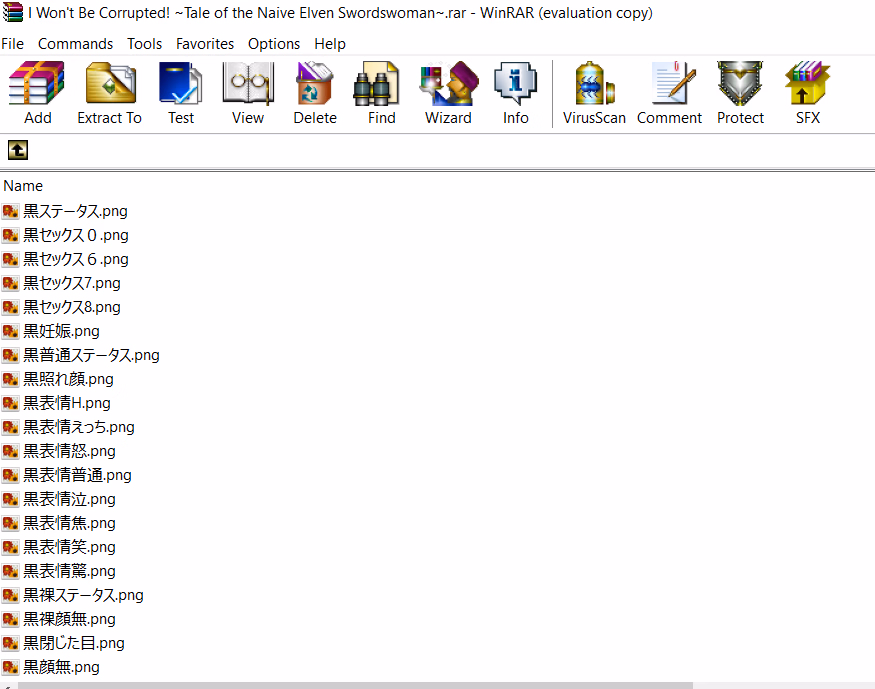Select file 黒裸ステータス.png
Viewport: 875px width, 689px height.
coord(84,595)
